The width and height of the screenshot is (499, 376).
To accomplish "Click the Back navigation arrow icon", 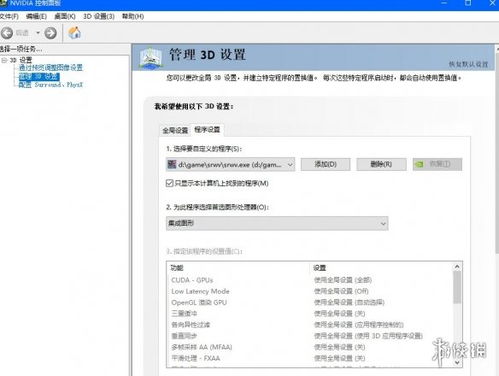I will click(7, 33).
